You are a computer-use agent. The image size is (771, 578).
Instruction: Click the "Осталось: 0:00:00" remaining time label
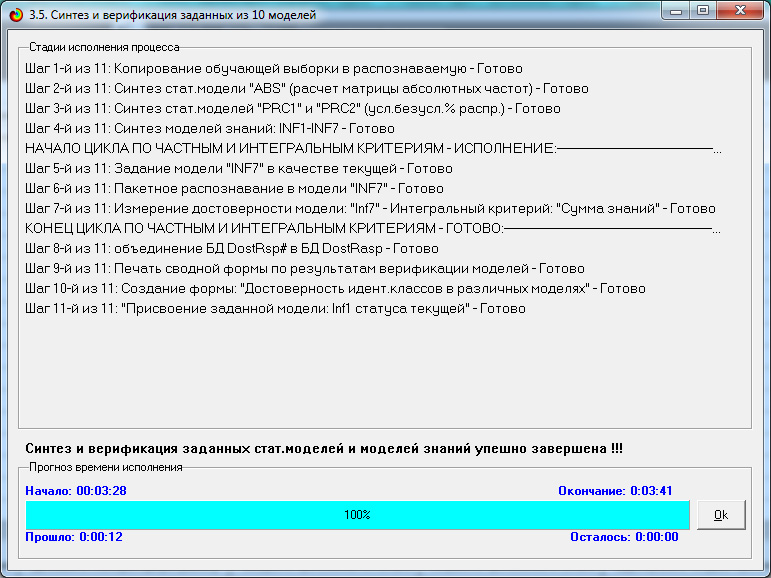tap(624, 537)
